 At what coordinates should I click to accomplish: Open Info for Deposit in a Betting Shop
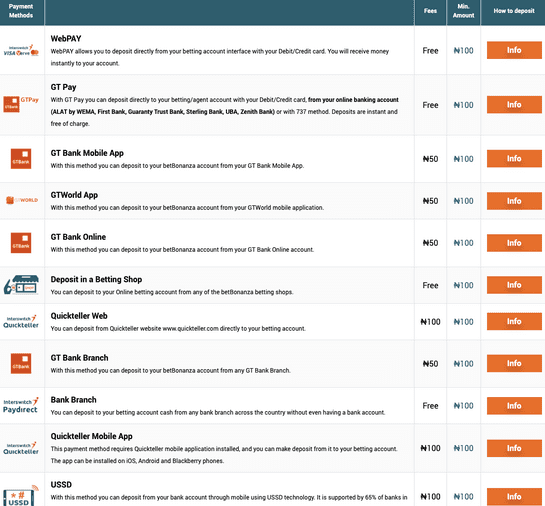pyautogui.click(x=514, y=285)
